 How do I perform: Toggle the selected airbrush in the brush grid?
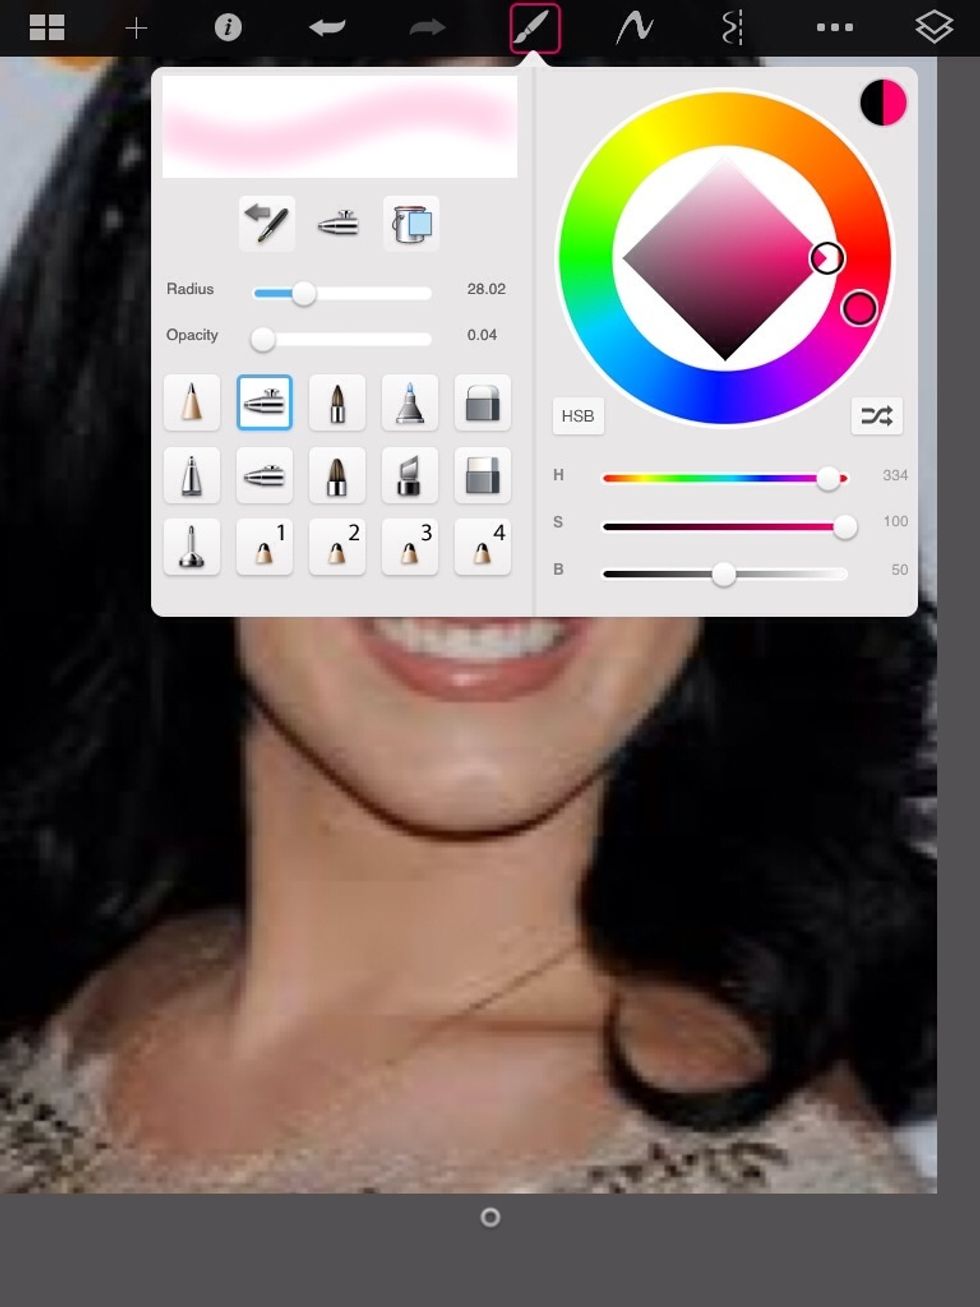[265, 403]
